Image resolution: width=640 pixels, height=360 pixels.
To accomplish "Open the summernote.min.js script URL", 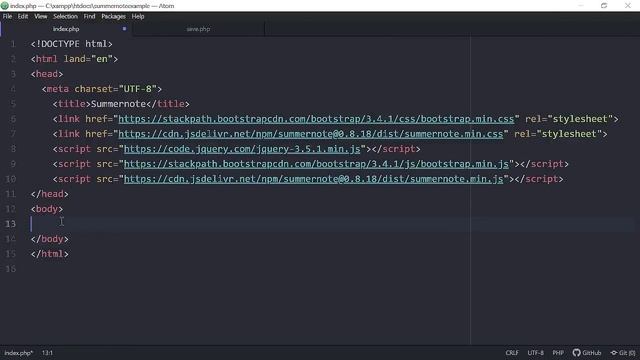I will (313, 179).
